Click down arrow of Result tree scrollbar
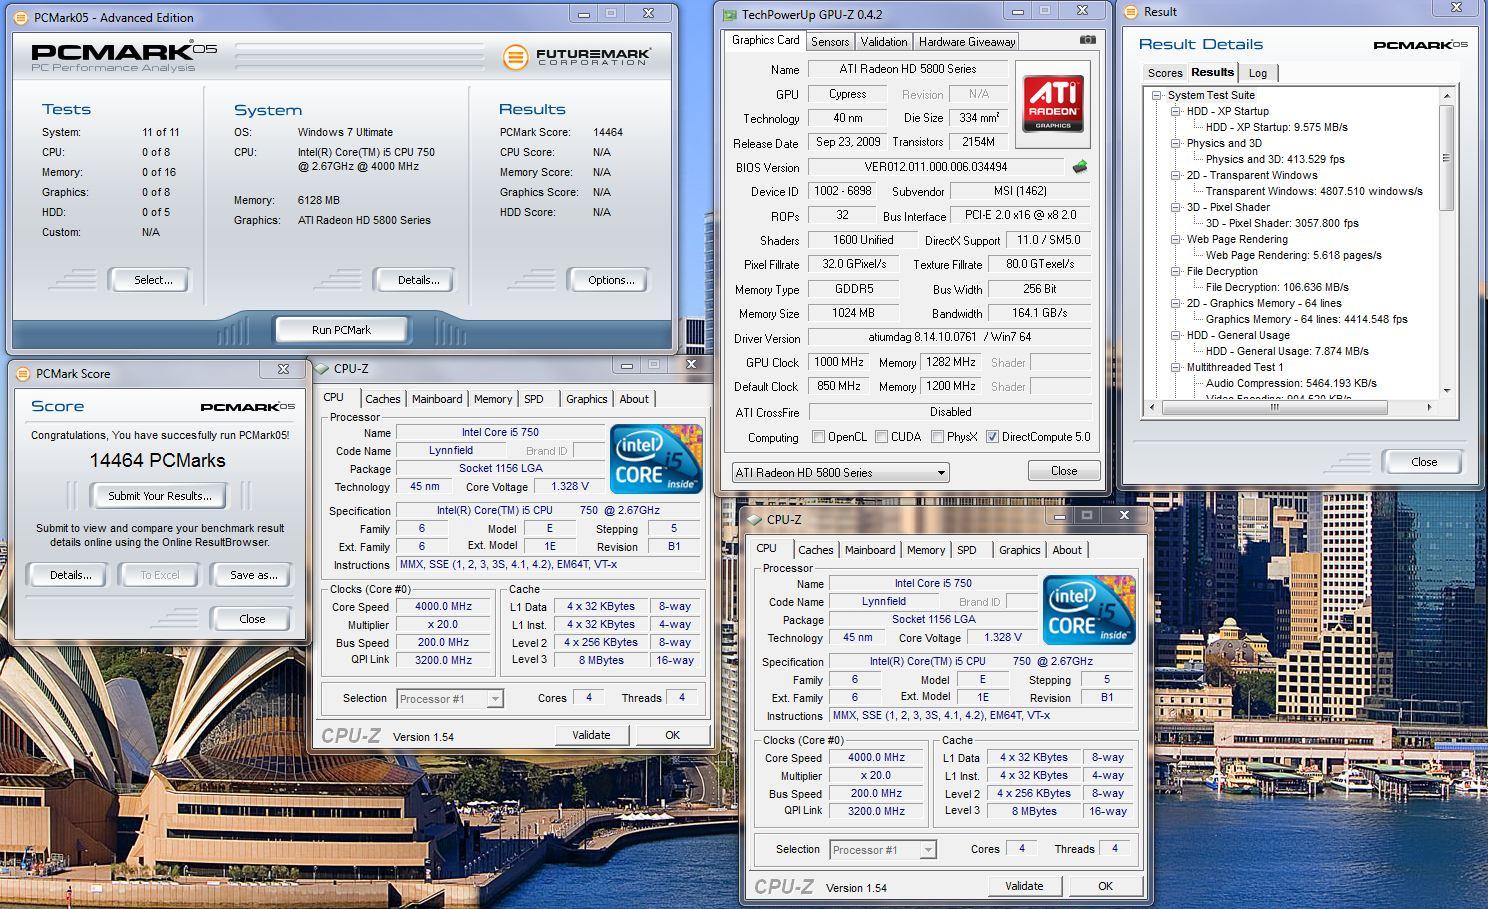This screenshot has width=1488, height=909. (1446, 392)
